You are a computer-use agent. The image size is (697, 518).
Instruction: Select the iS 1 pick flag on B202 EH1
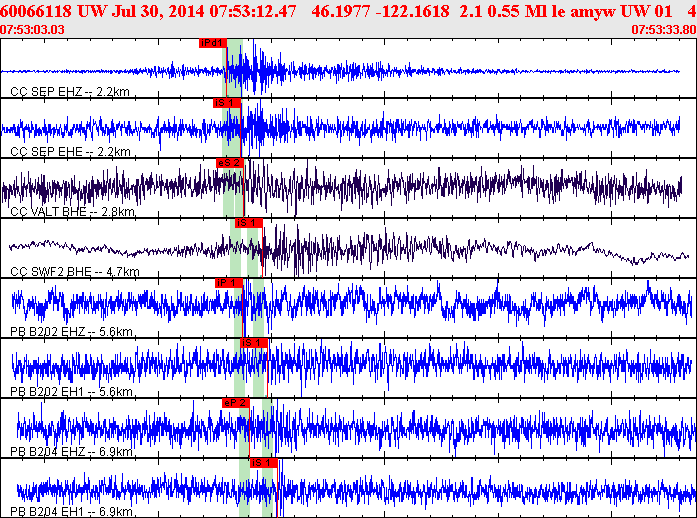click(254, 343)
